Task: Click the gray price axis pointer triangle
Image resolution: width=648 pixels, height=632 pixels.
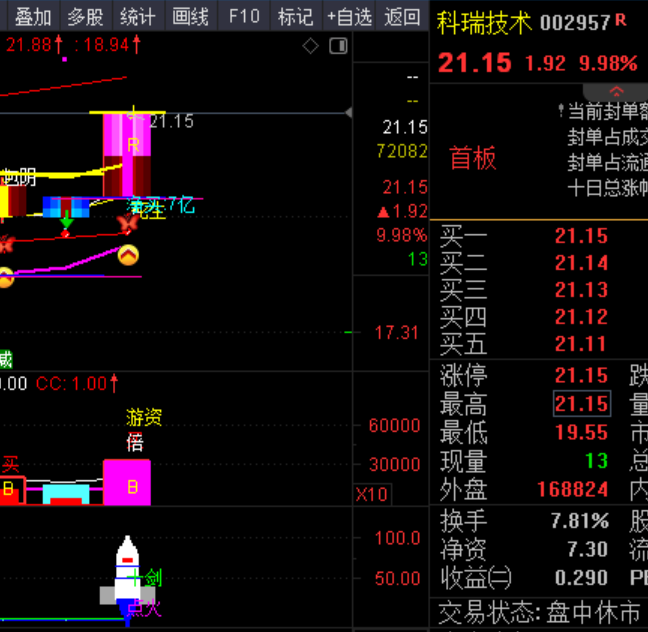Action: coord(349,112)
